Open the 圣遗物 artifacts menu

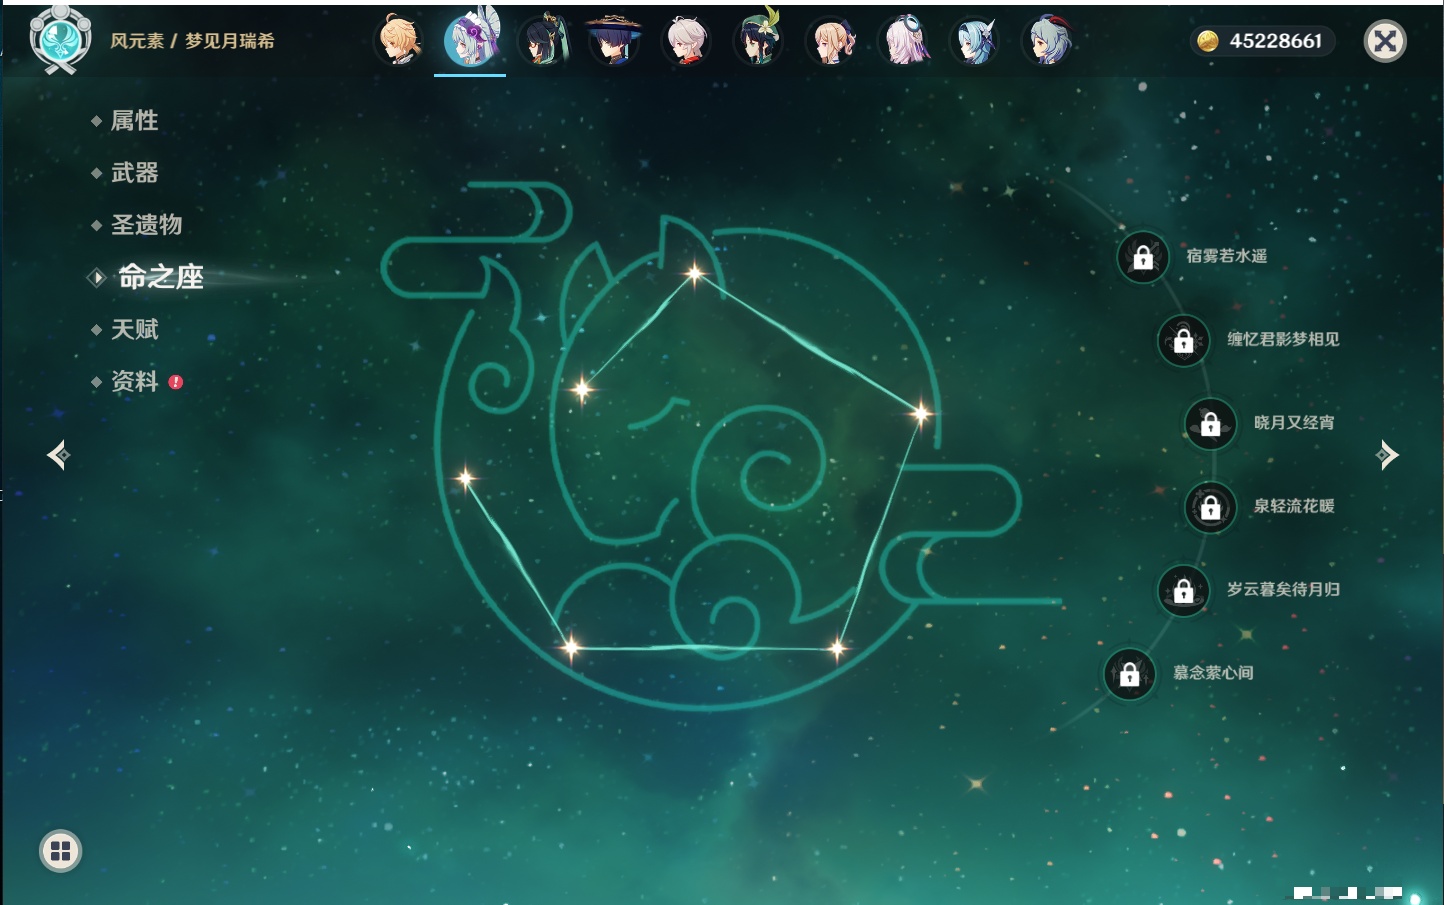click(146, 225)
